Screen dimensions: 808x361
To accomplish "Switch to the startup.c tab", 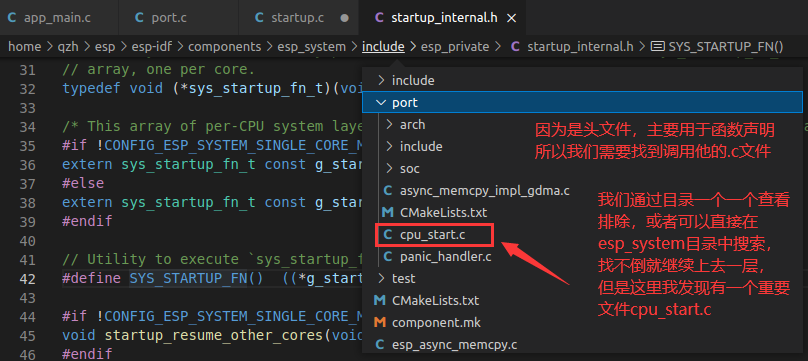I will click(298, 18).
